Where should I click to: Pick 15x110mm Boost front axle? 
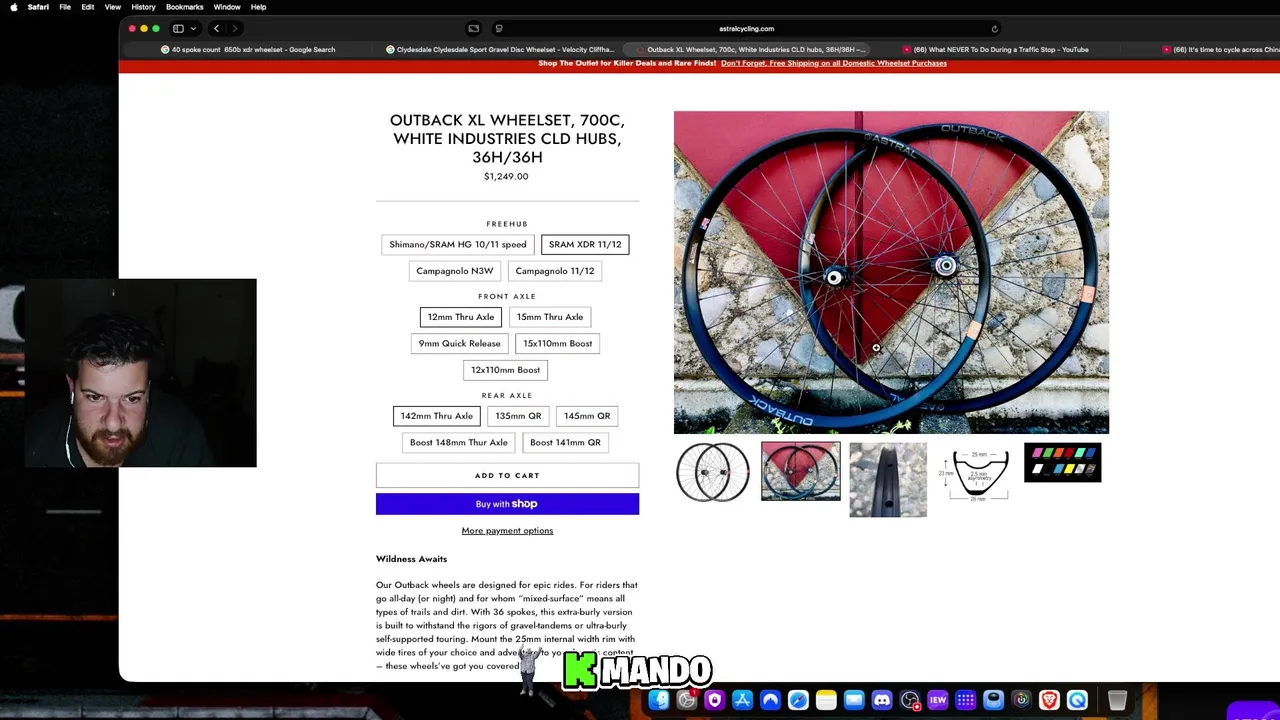(x=558, y=343)
